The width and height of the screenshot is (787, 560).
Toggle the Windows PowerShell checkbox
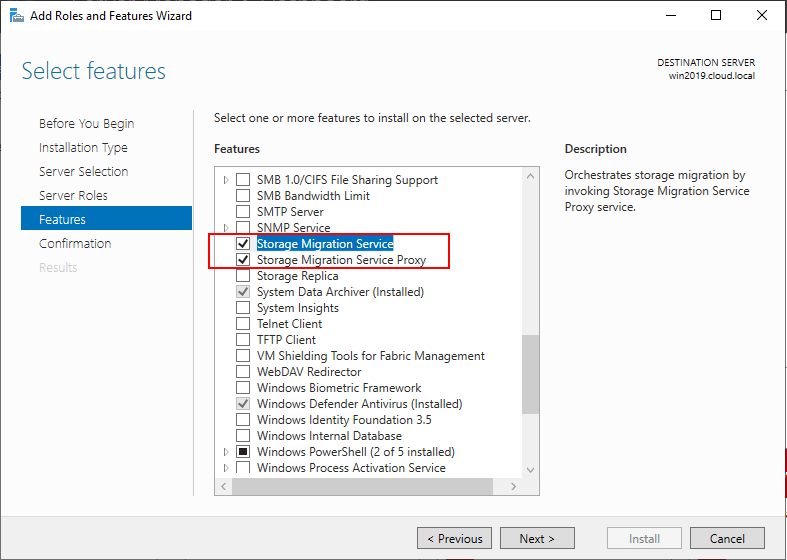tap(243, 452)
